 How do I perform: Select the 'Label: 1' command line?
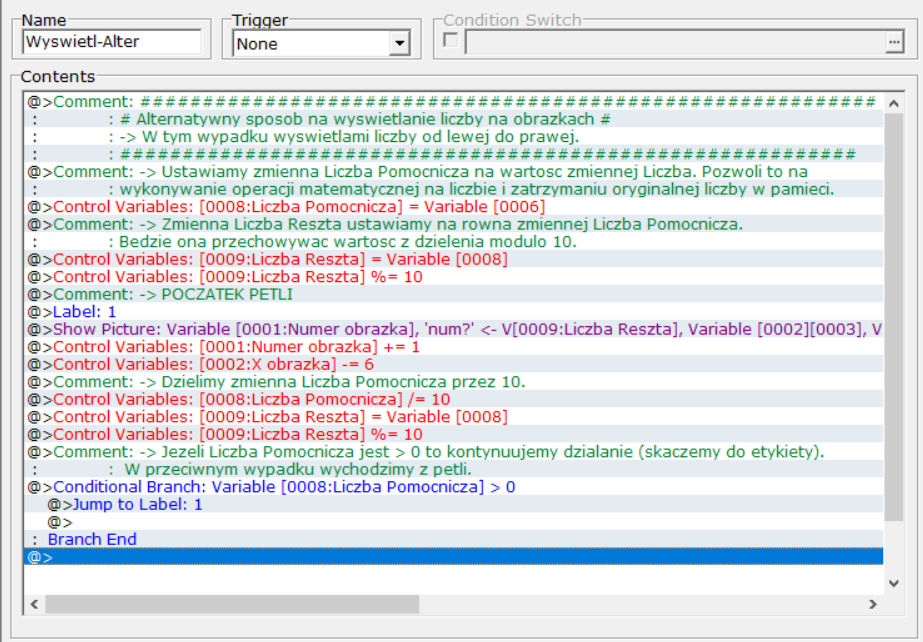[453, 312]
